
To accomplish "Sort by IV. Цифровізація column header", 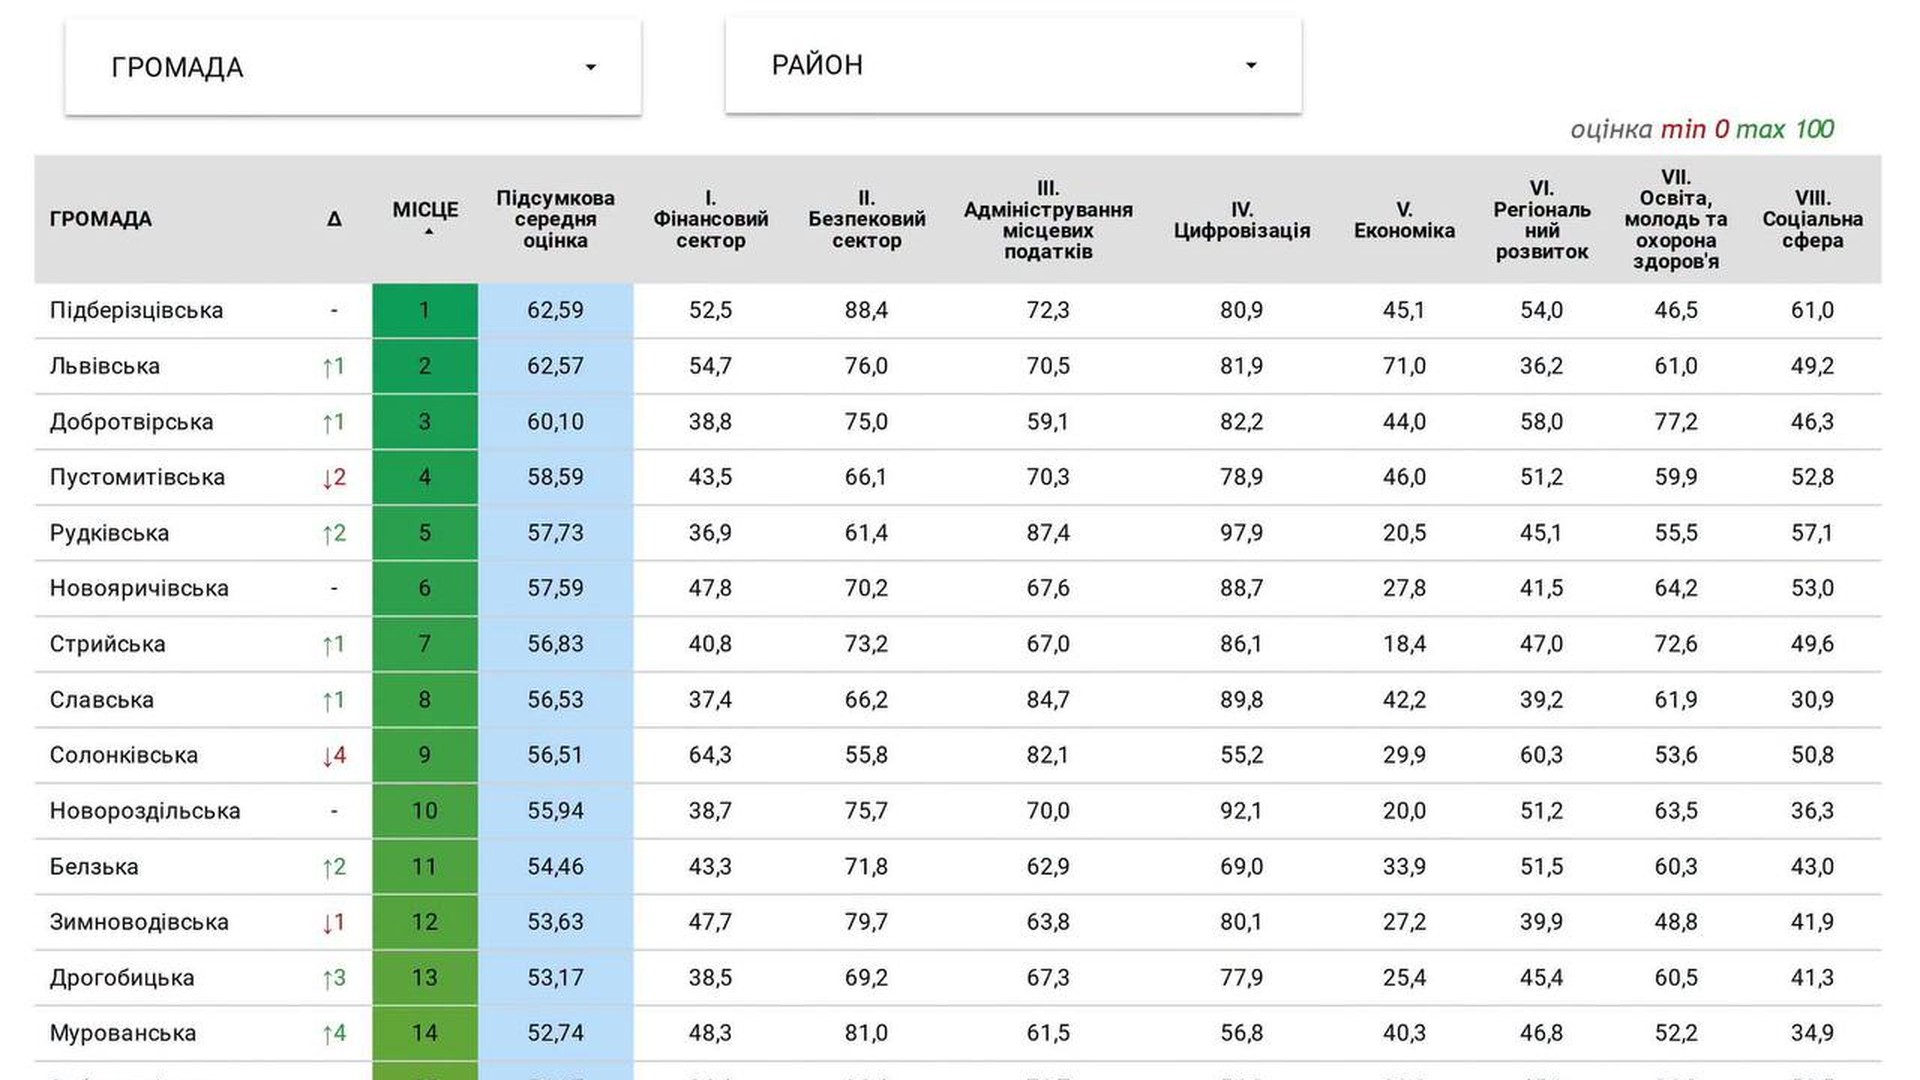I will [x=1241, y=220].
